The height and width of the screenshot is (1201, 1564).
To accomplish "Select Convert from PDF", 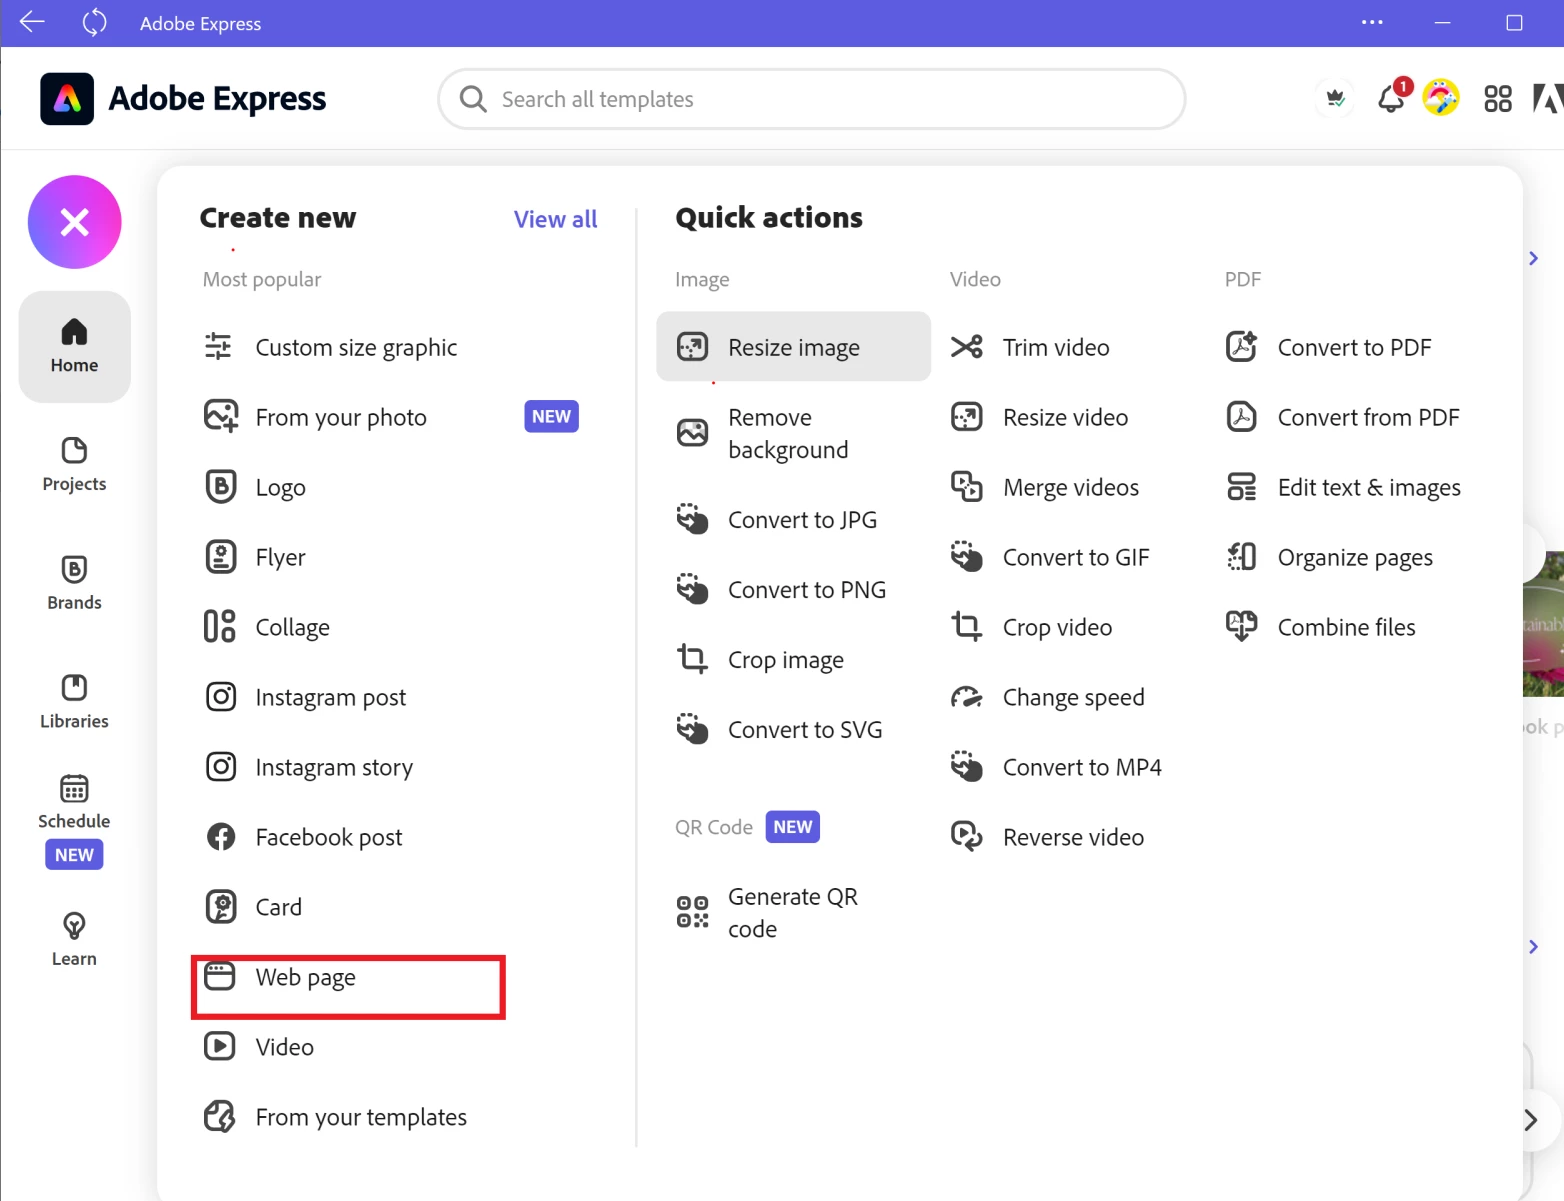I will [1344, 417].
